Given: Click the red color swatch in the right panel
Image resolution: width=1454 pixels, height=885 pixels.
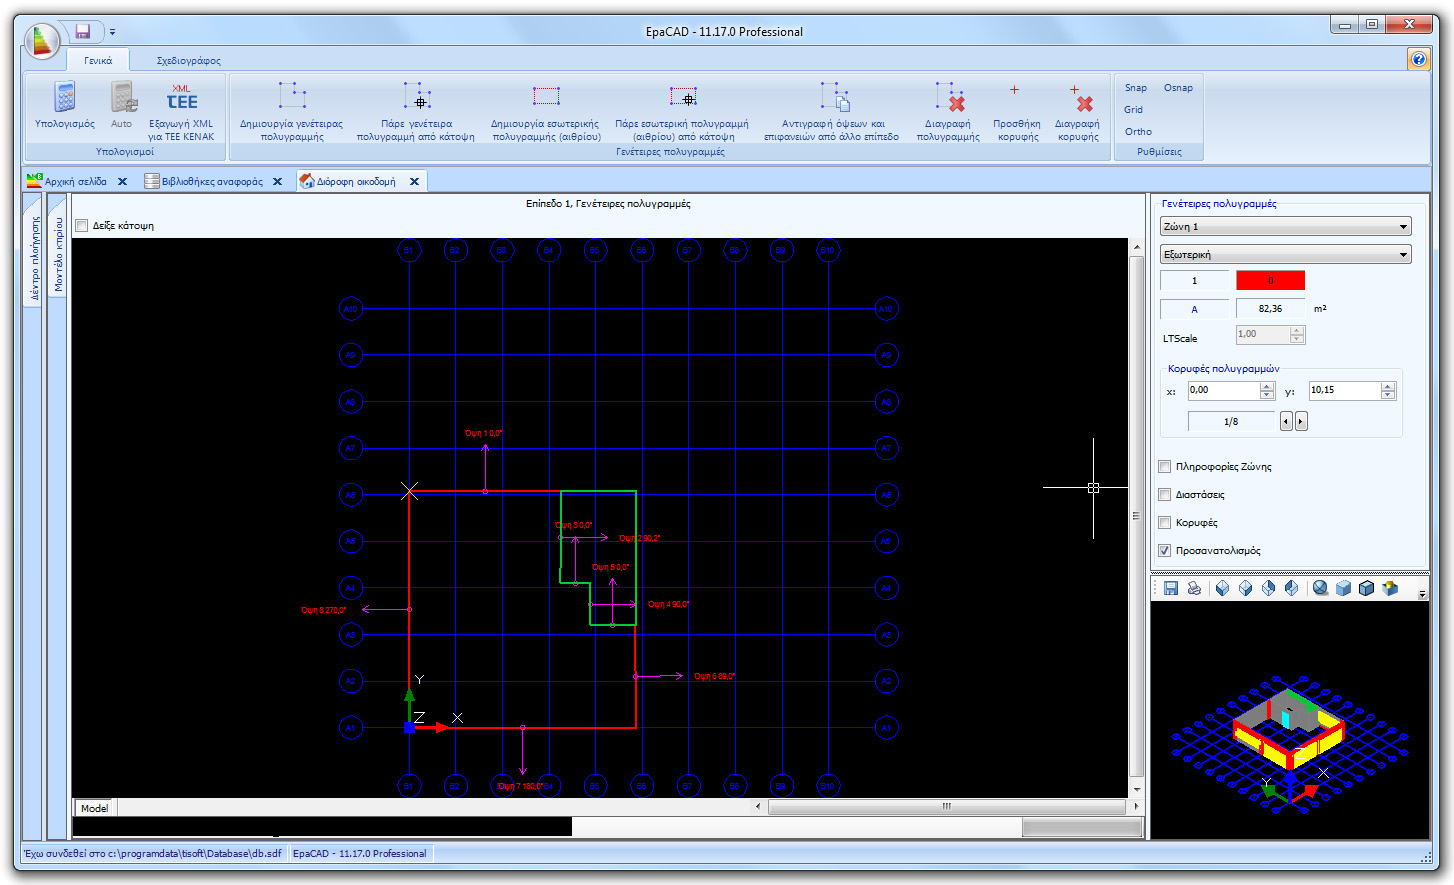Looking at the screenshot, I should click(x=1270, y=280).
